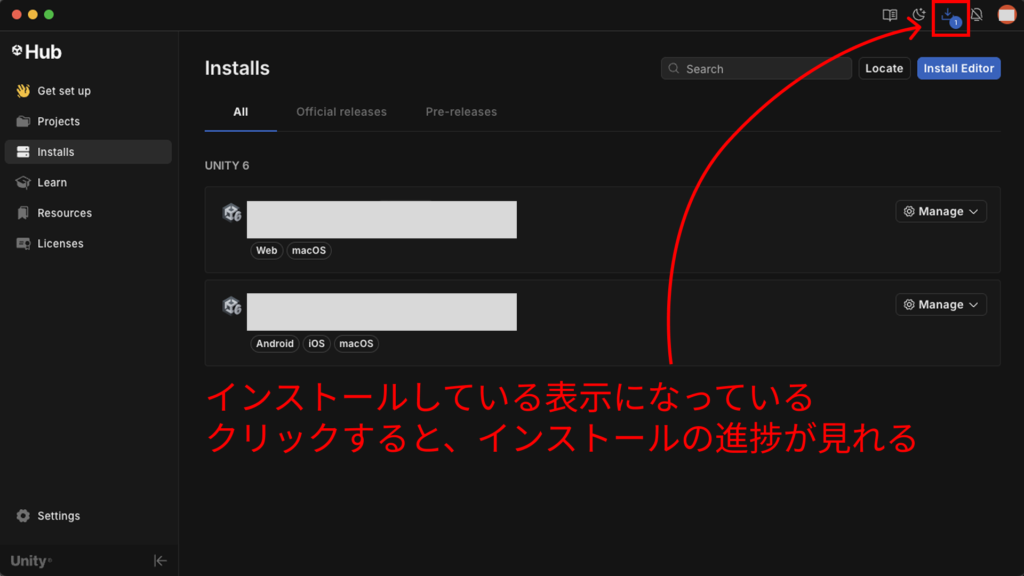Open the downloads progress icon
The height and width of the screenshot is (576, 1024).
(948, 15)
